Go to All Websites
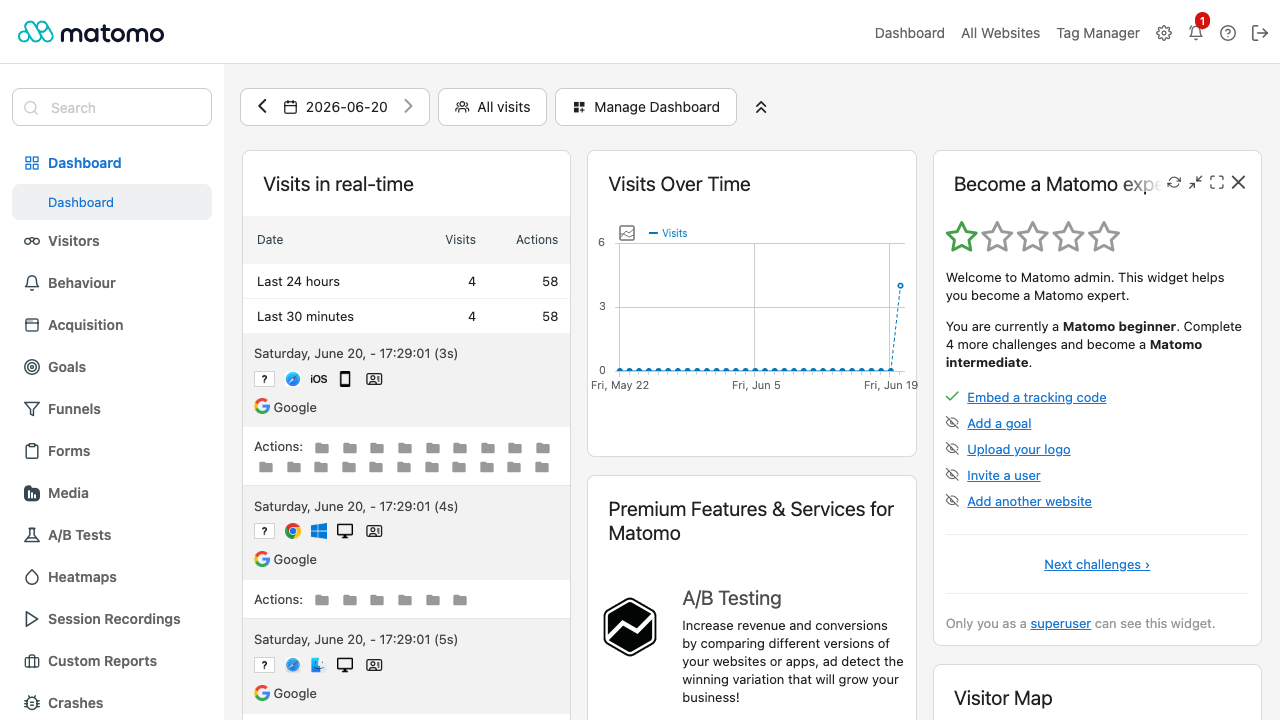This screenshot has height=720, width=1280. 1000,33
